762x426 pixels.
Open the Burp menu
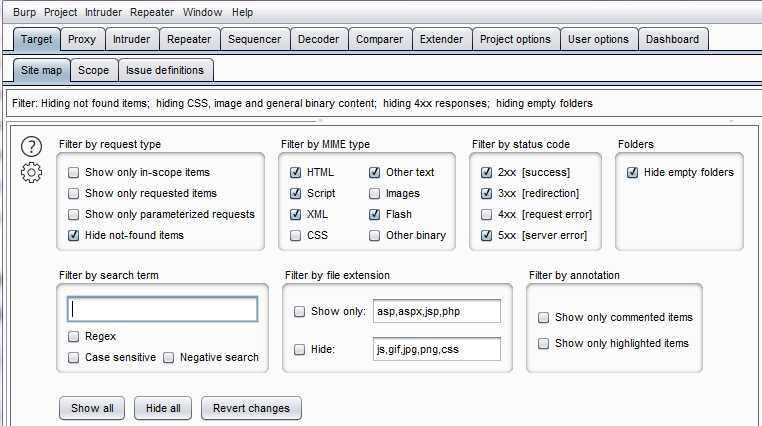24,12
